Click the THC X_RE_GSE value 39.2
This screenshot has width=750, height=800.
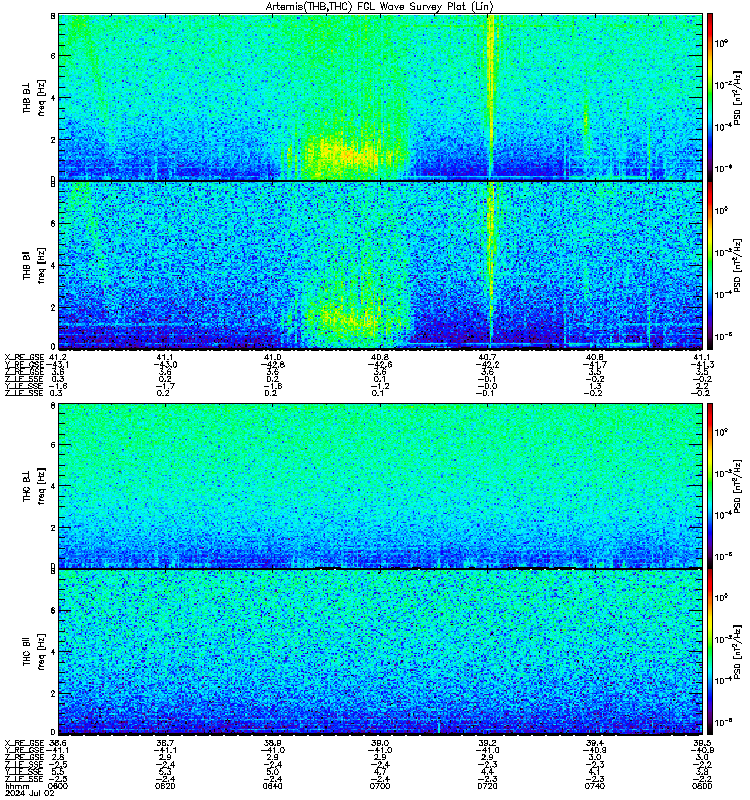[x=487, y=743]
